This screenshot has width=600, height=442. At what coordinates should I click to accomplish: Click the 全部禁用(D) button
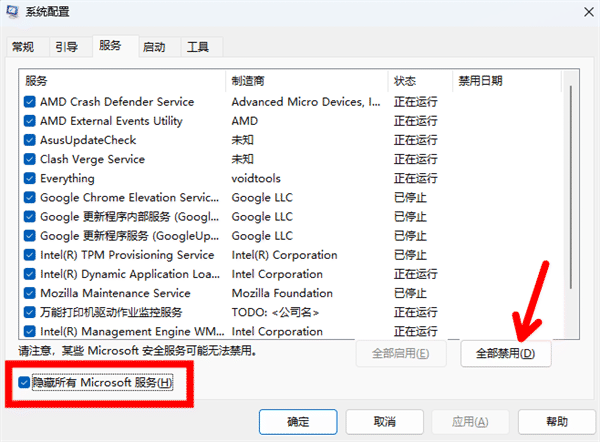(x=505, y=353)
